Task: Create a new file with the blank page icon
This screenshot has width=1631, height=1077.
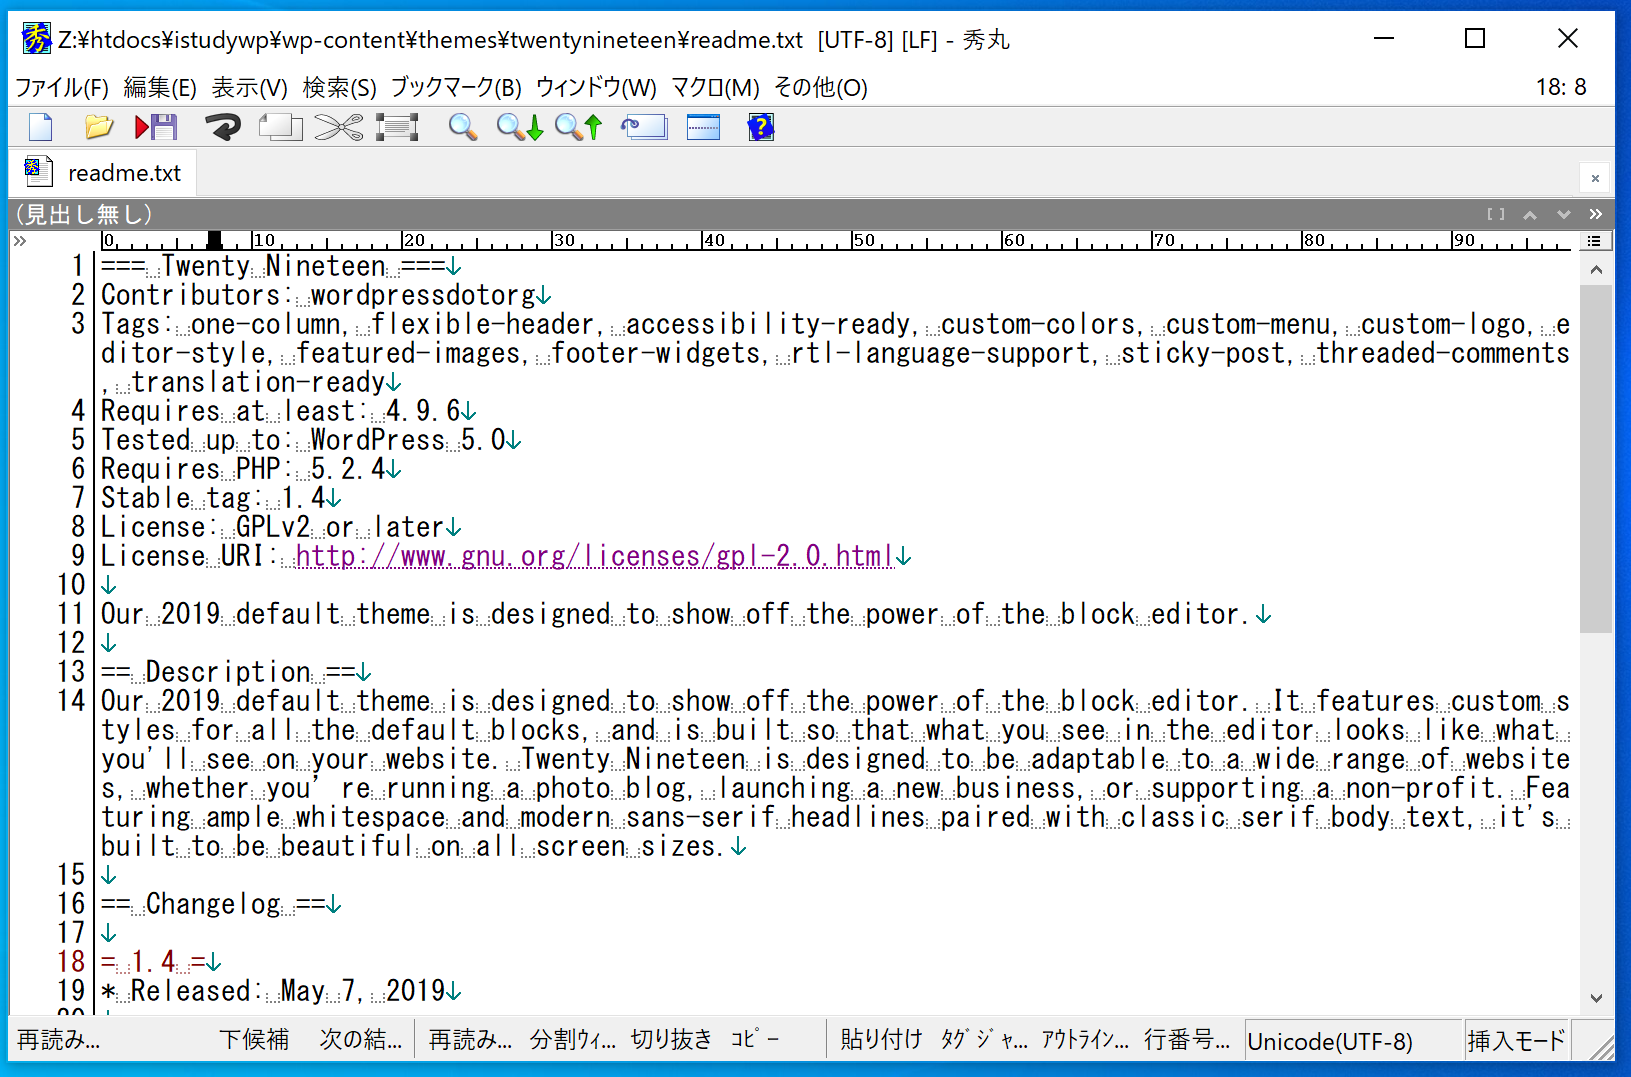Action: (41, 127)
